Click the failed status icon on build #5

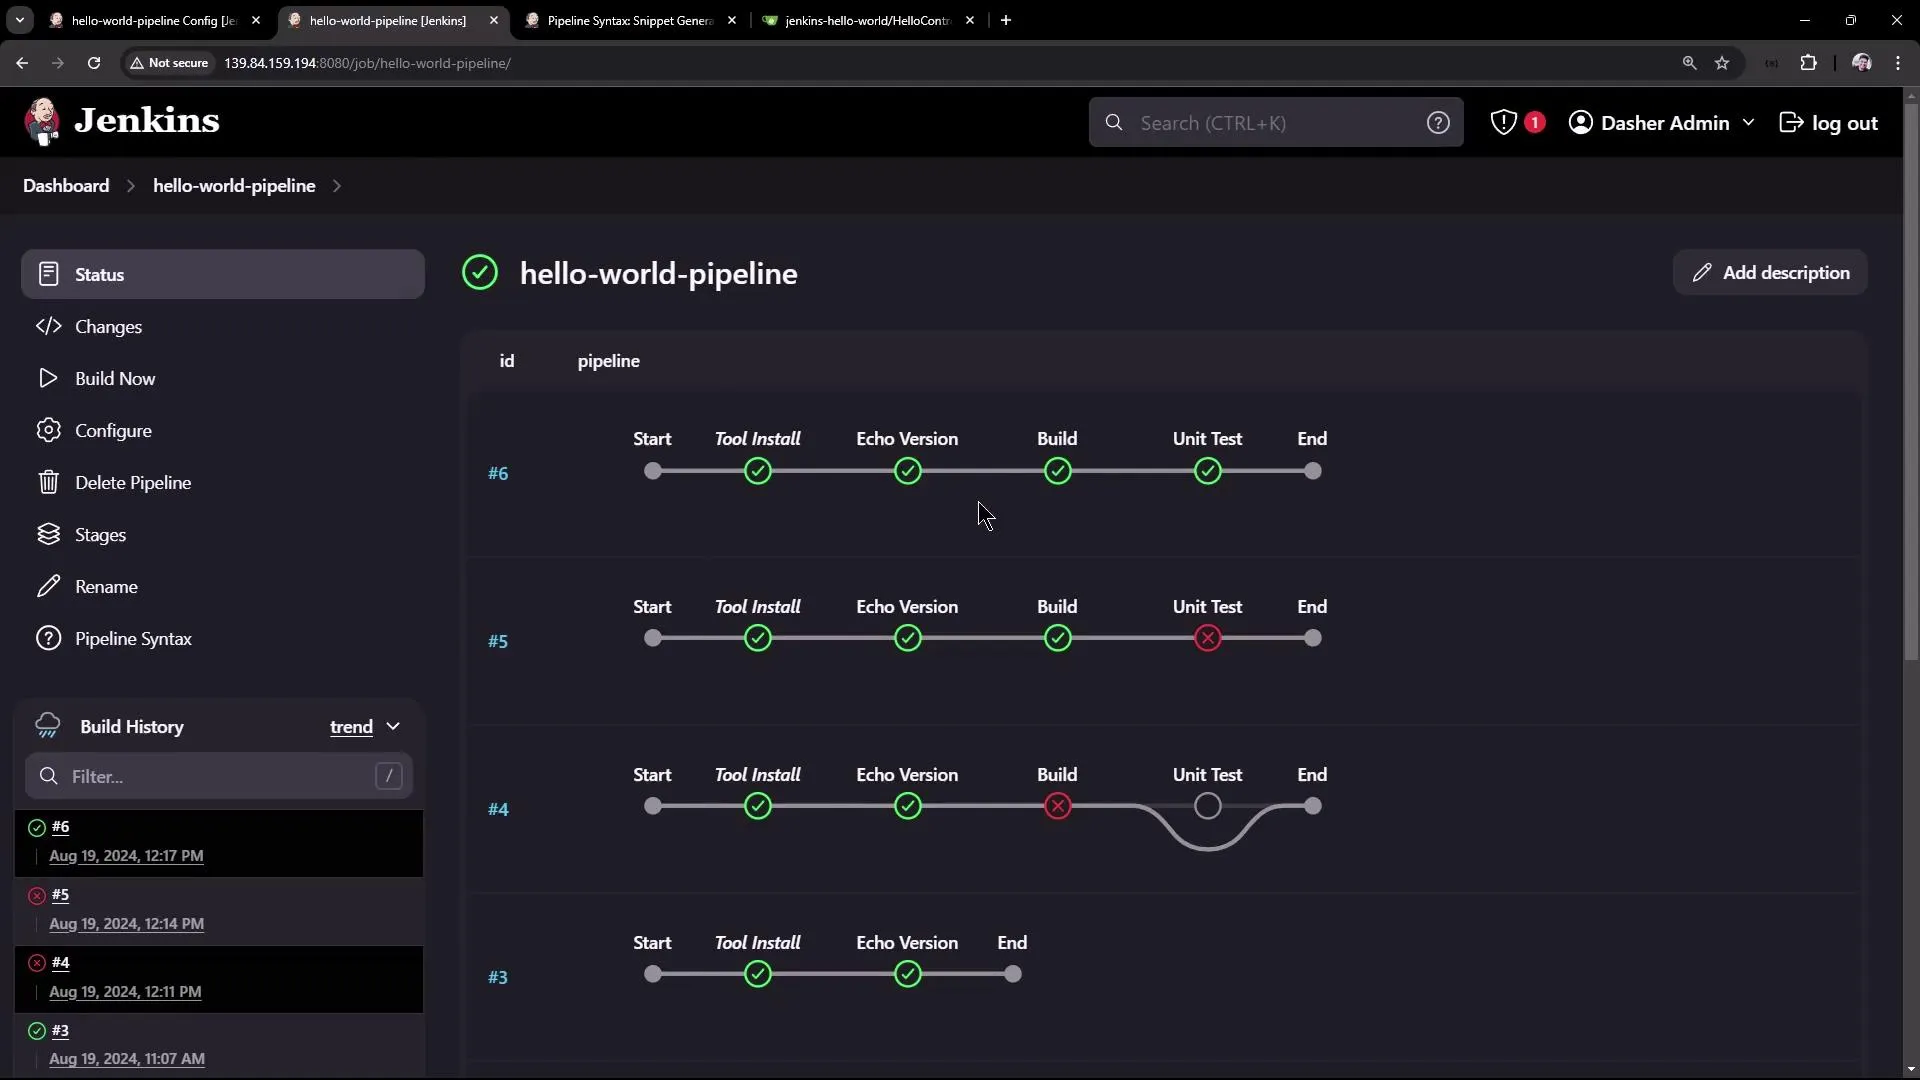point(36,895)
